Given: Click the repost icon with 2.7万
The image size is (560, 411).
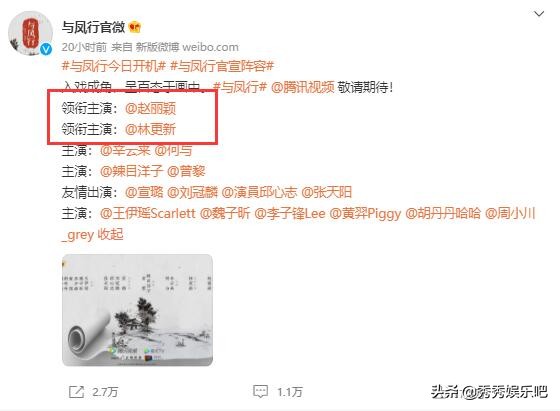Looking at the screenshot, I should [76, 392].
